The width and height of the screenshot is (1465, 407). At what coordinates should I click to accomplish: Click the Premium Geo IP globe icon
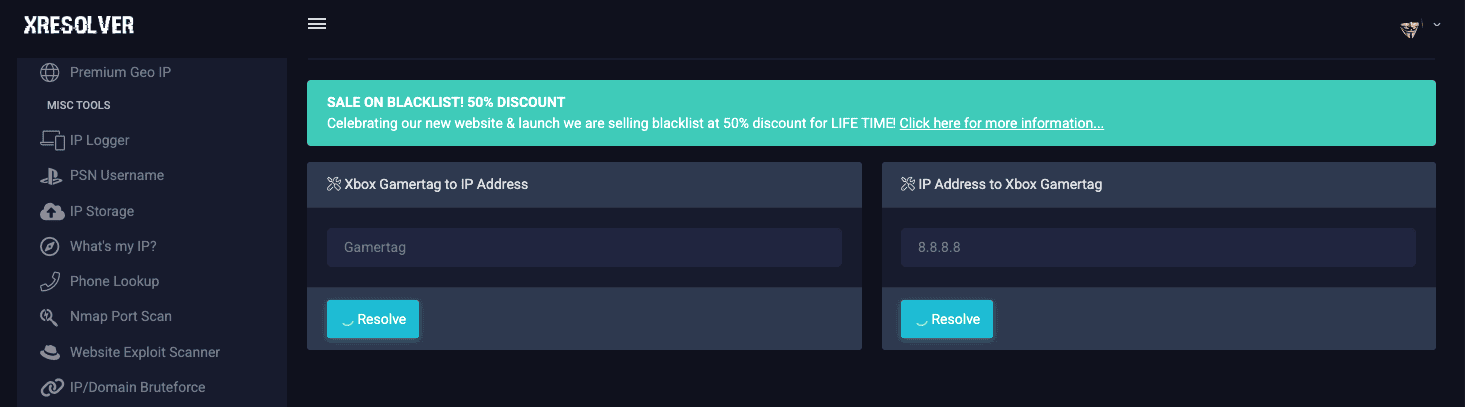(50, 72)
